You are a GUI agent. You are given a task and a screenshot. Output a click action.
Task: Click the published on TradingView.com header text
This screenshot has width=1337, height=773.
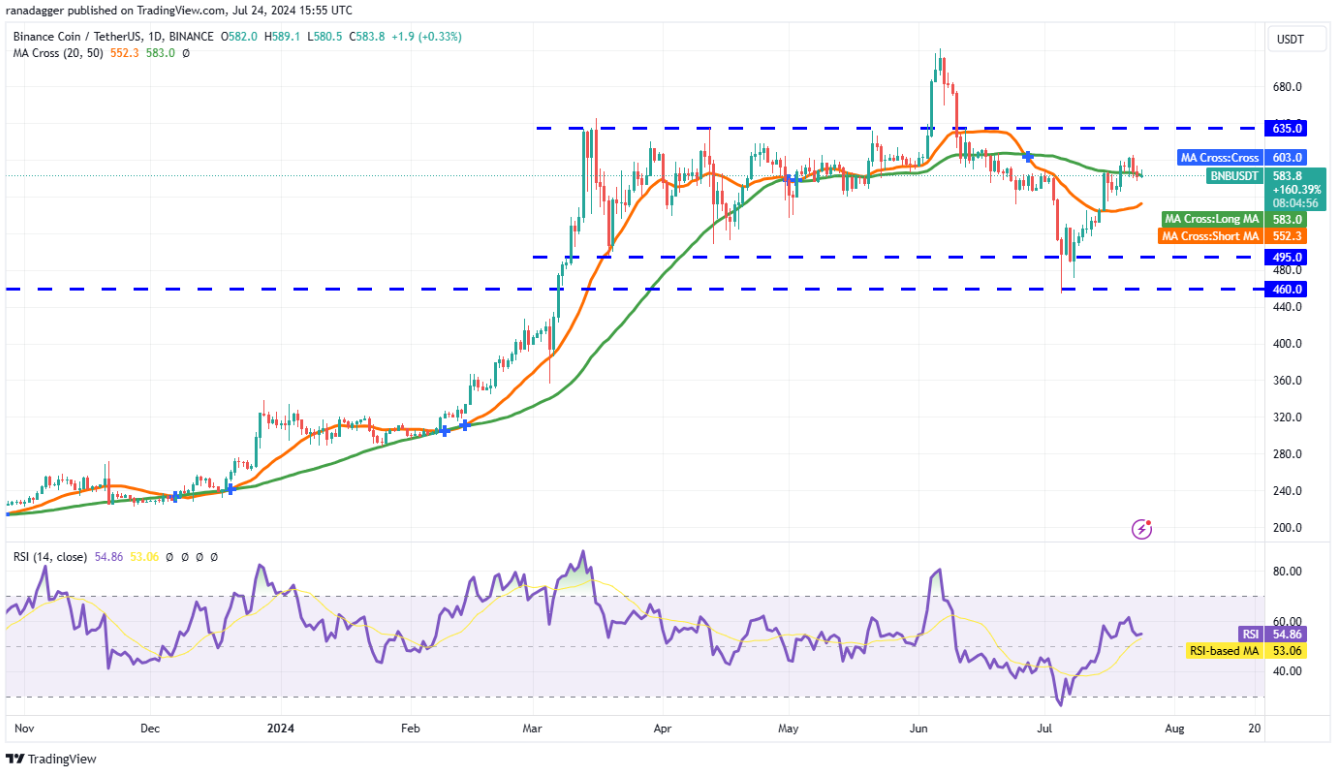click(x=180, y=10)
